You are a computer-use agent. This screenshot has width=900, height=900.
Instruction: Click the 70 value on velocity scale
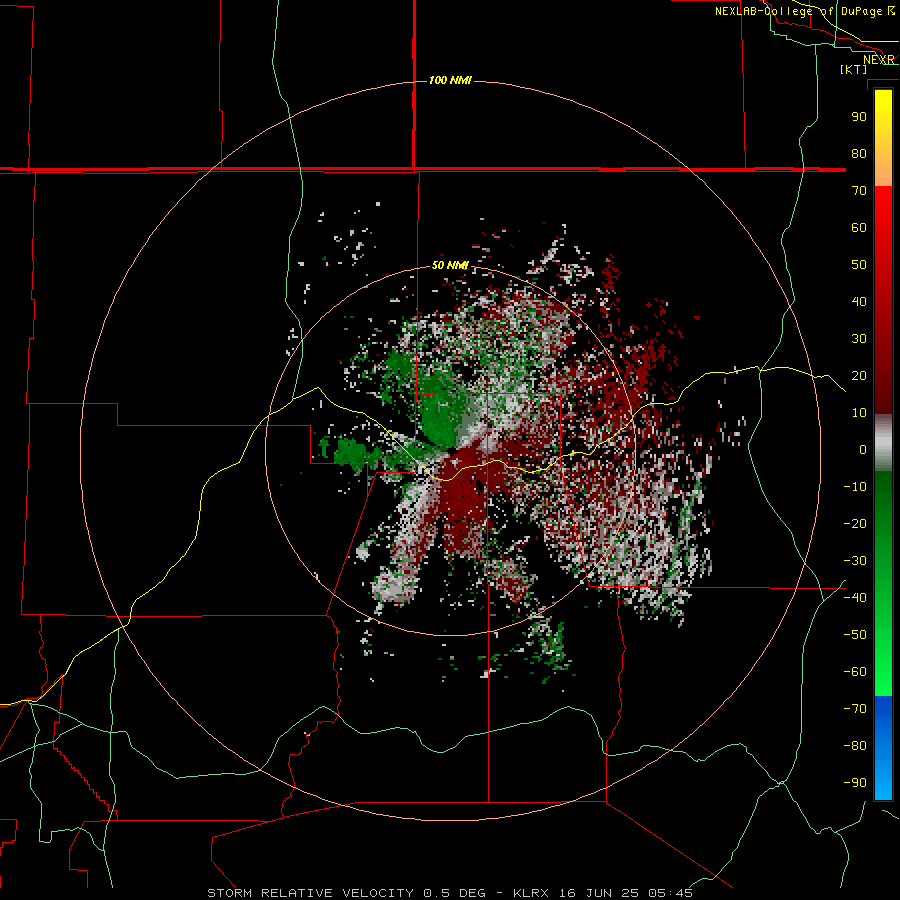859,191
